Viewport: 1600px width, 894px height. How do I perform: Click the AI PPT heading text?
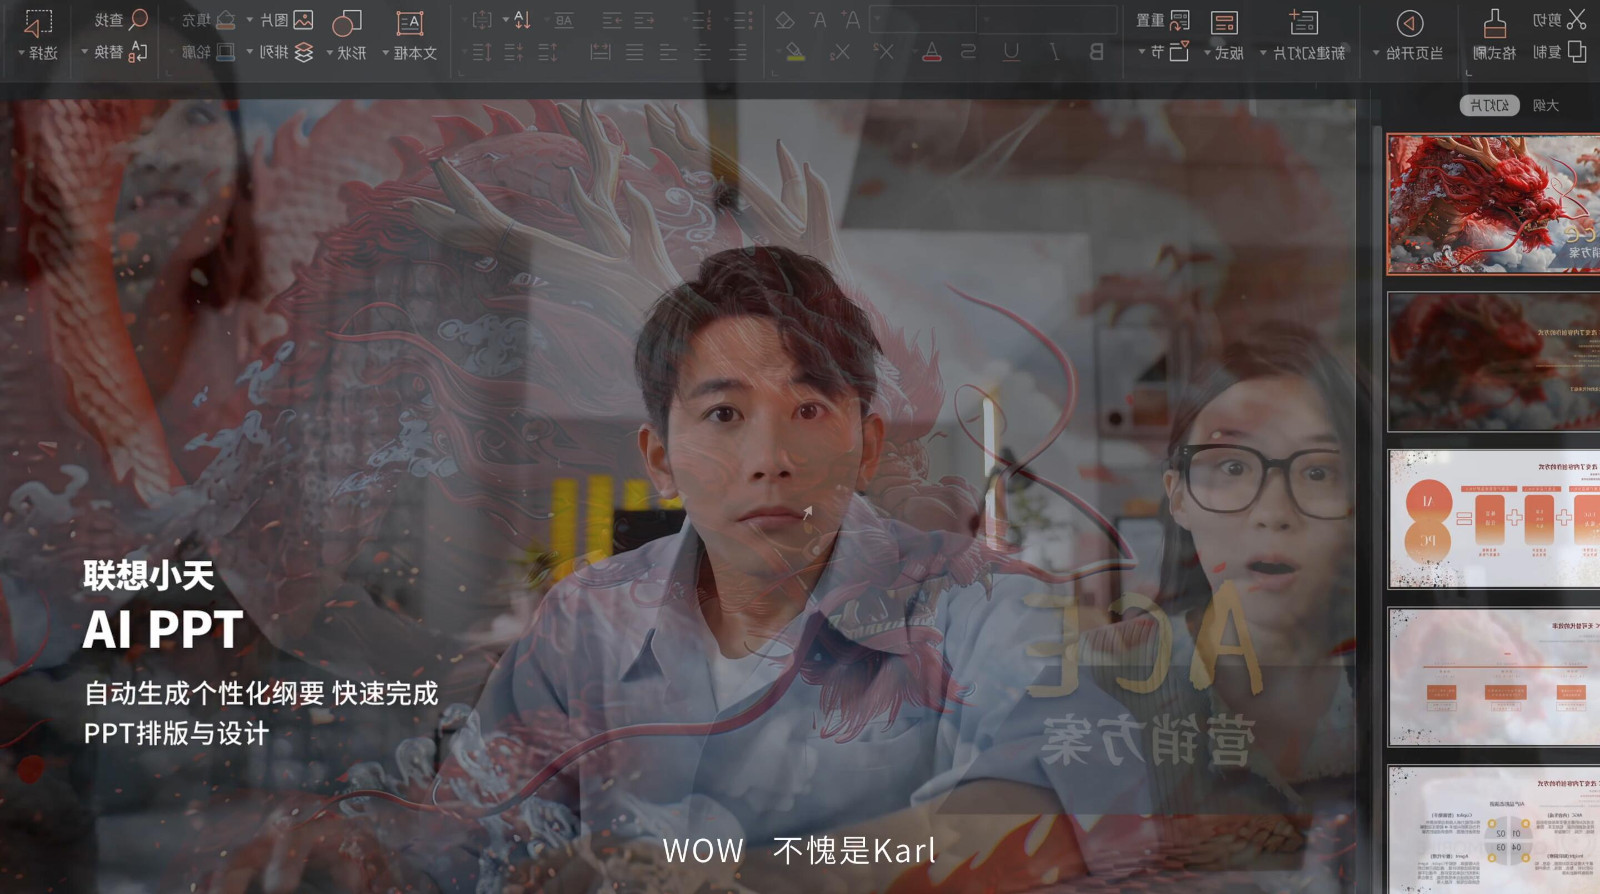tap(163, 630)
